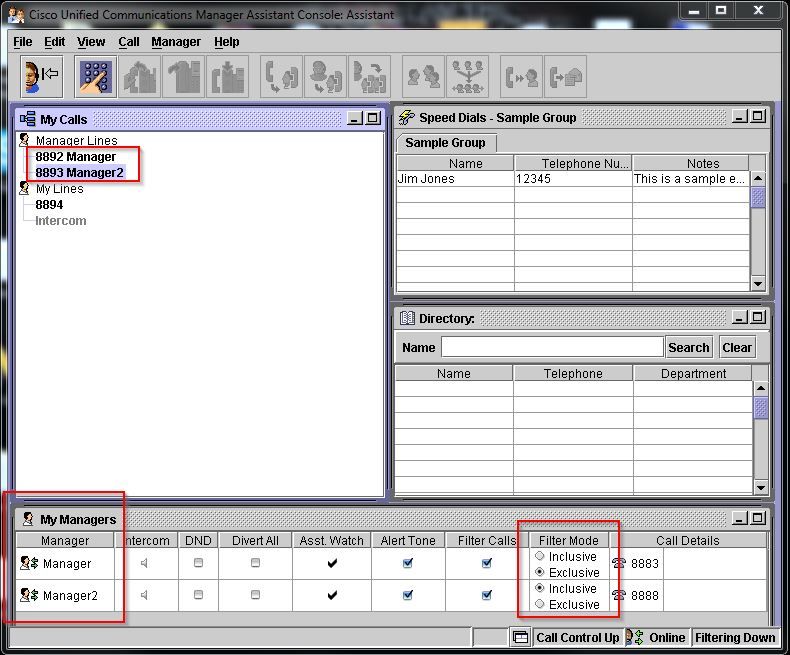Click the Department column header in Directory
790x655 pixels.
click(693, 373)
